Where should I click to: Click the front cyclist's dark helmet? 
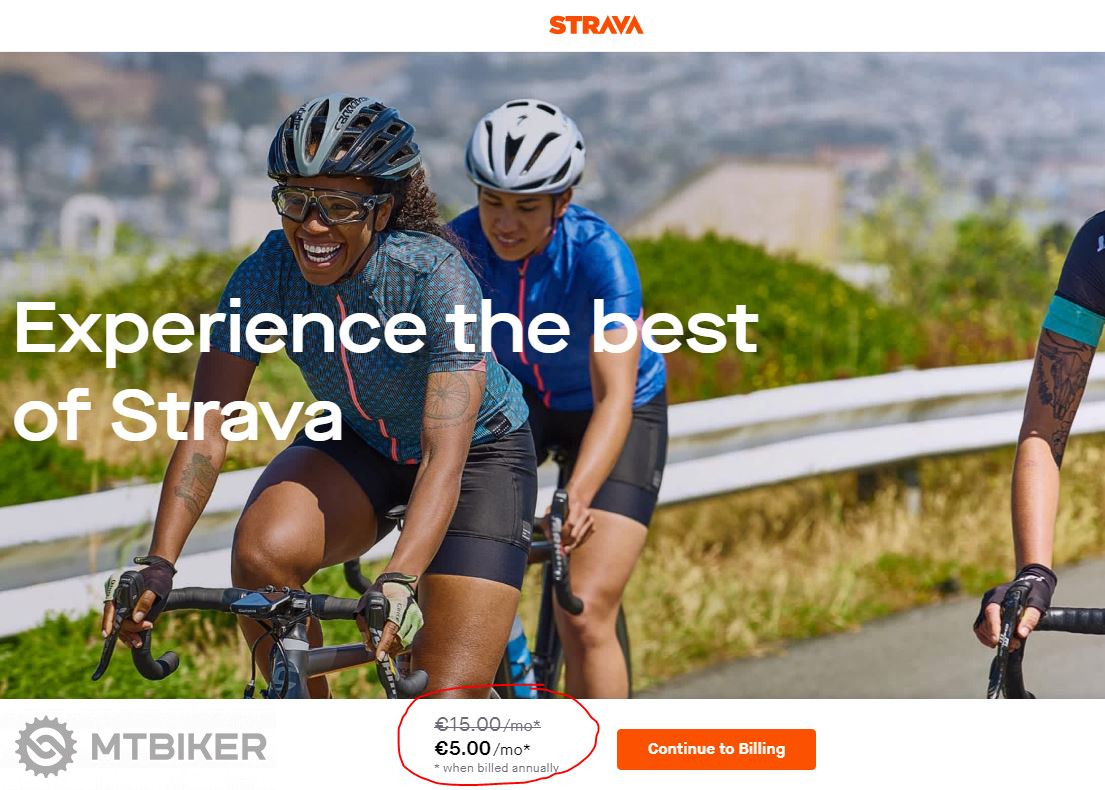click(343, 139)
